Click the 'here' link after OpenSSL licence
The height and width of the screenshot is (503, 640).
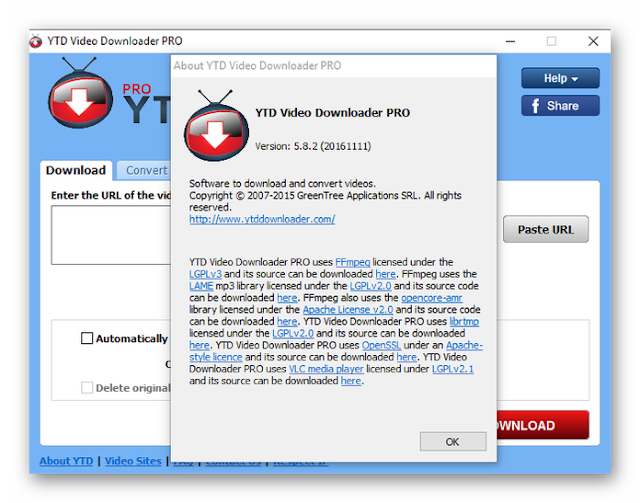point(407,357)
